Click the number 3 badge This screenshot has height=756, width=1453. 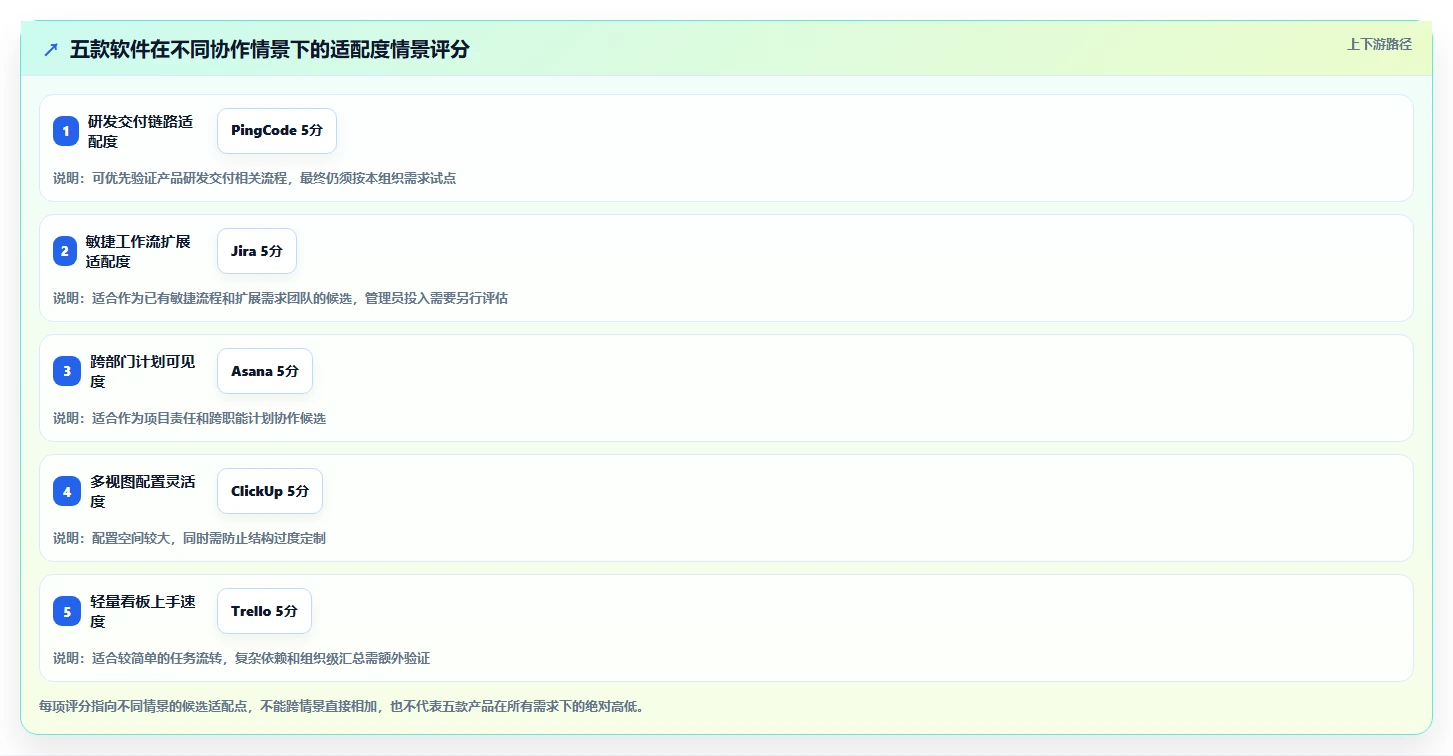coord(67,371)
